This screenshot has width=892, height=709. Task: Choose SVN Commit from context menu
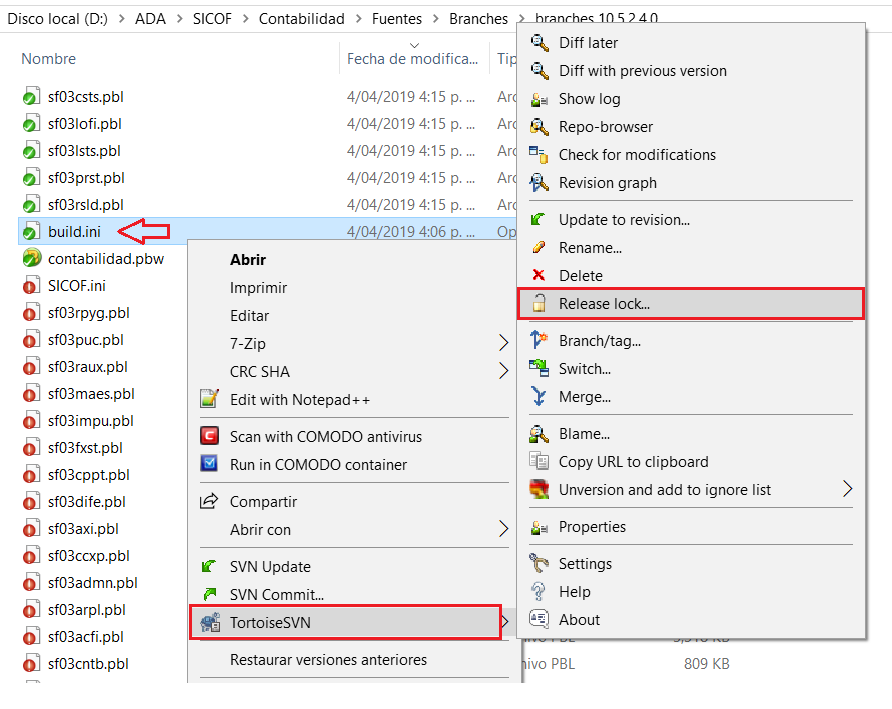click(x=276, y=595)
